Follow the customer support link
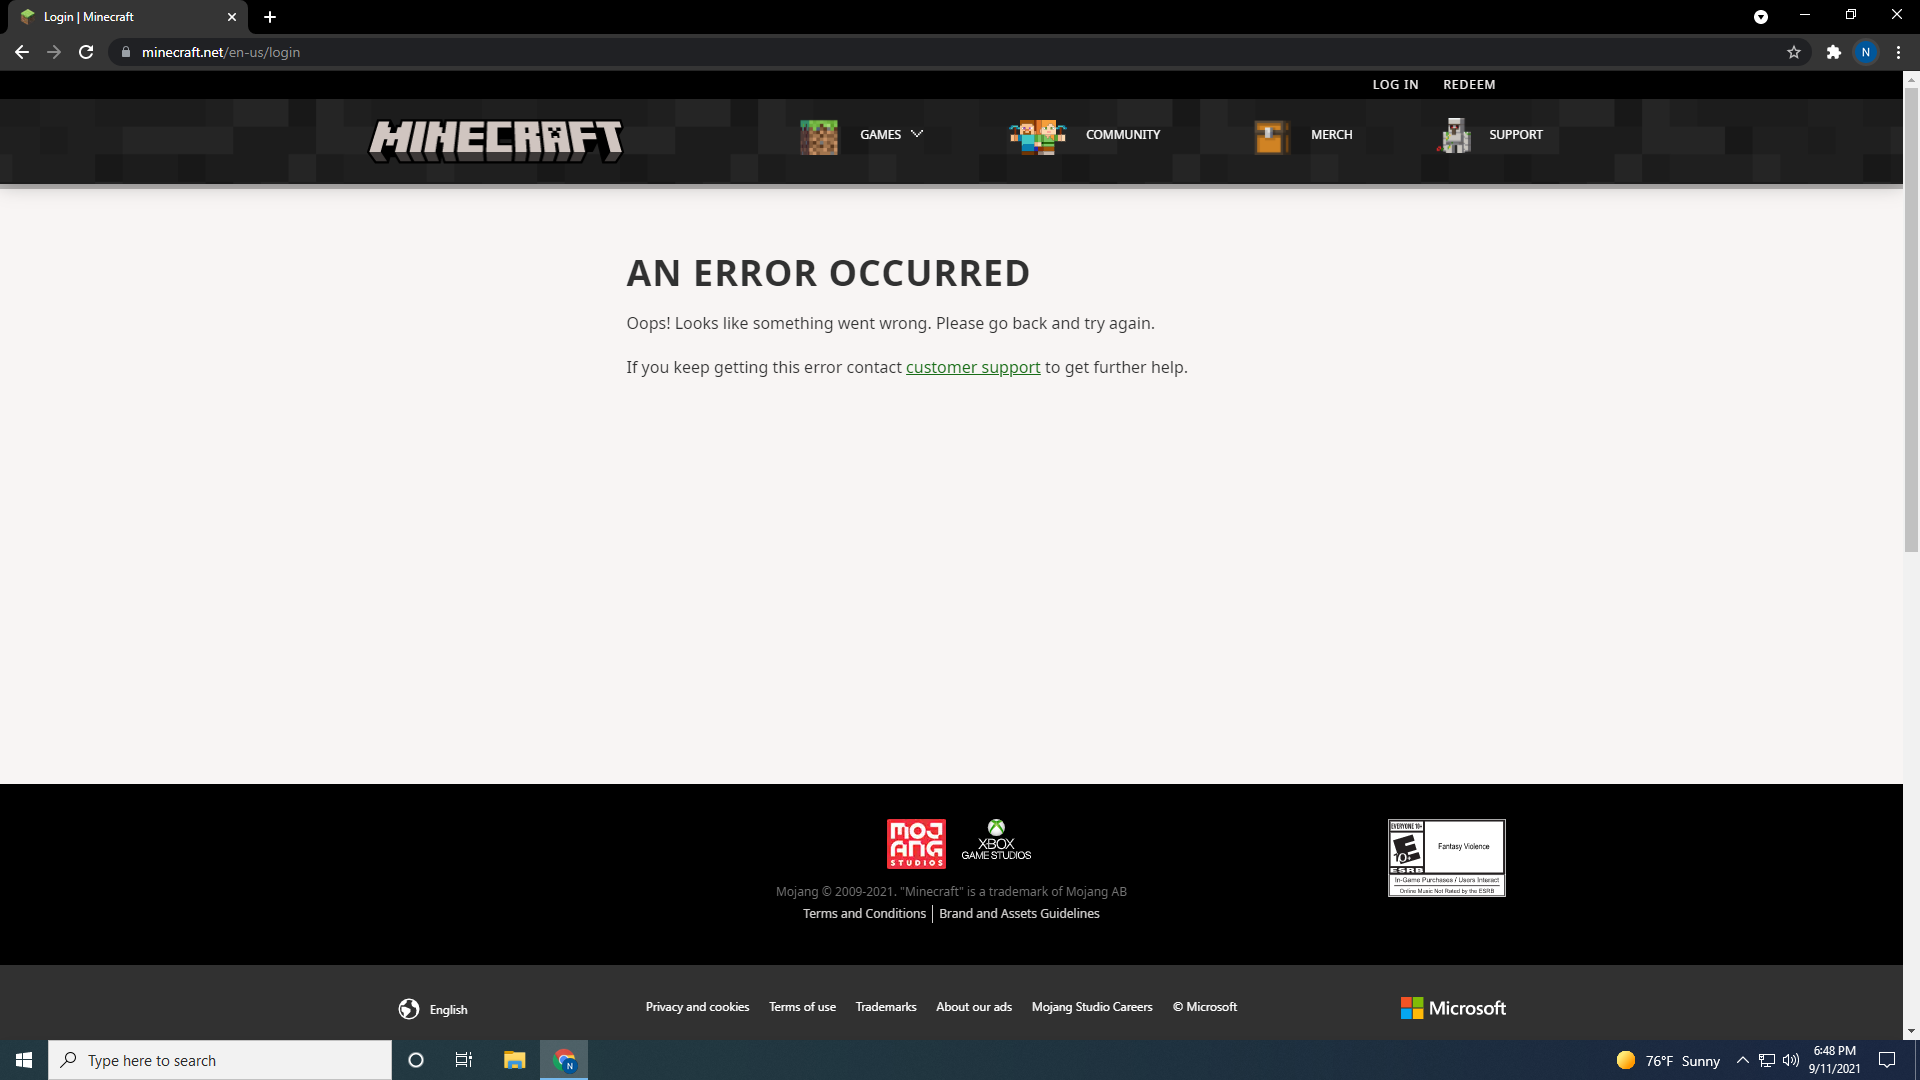1920x1080 pixels. [x=972, y=367]
